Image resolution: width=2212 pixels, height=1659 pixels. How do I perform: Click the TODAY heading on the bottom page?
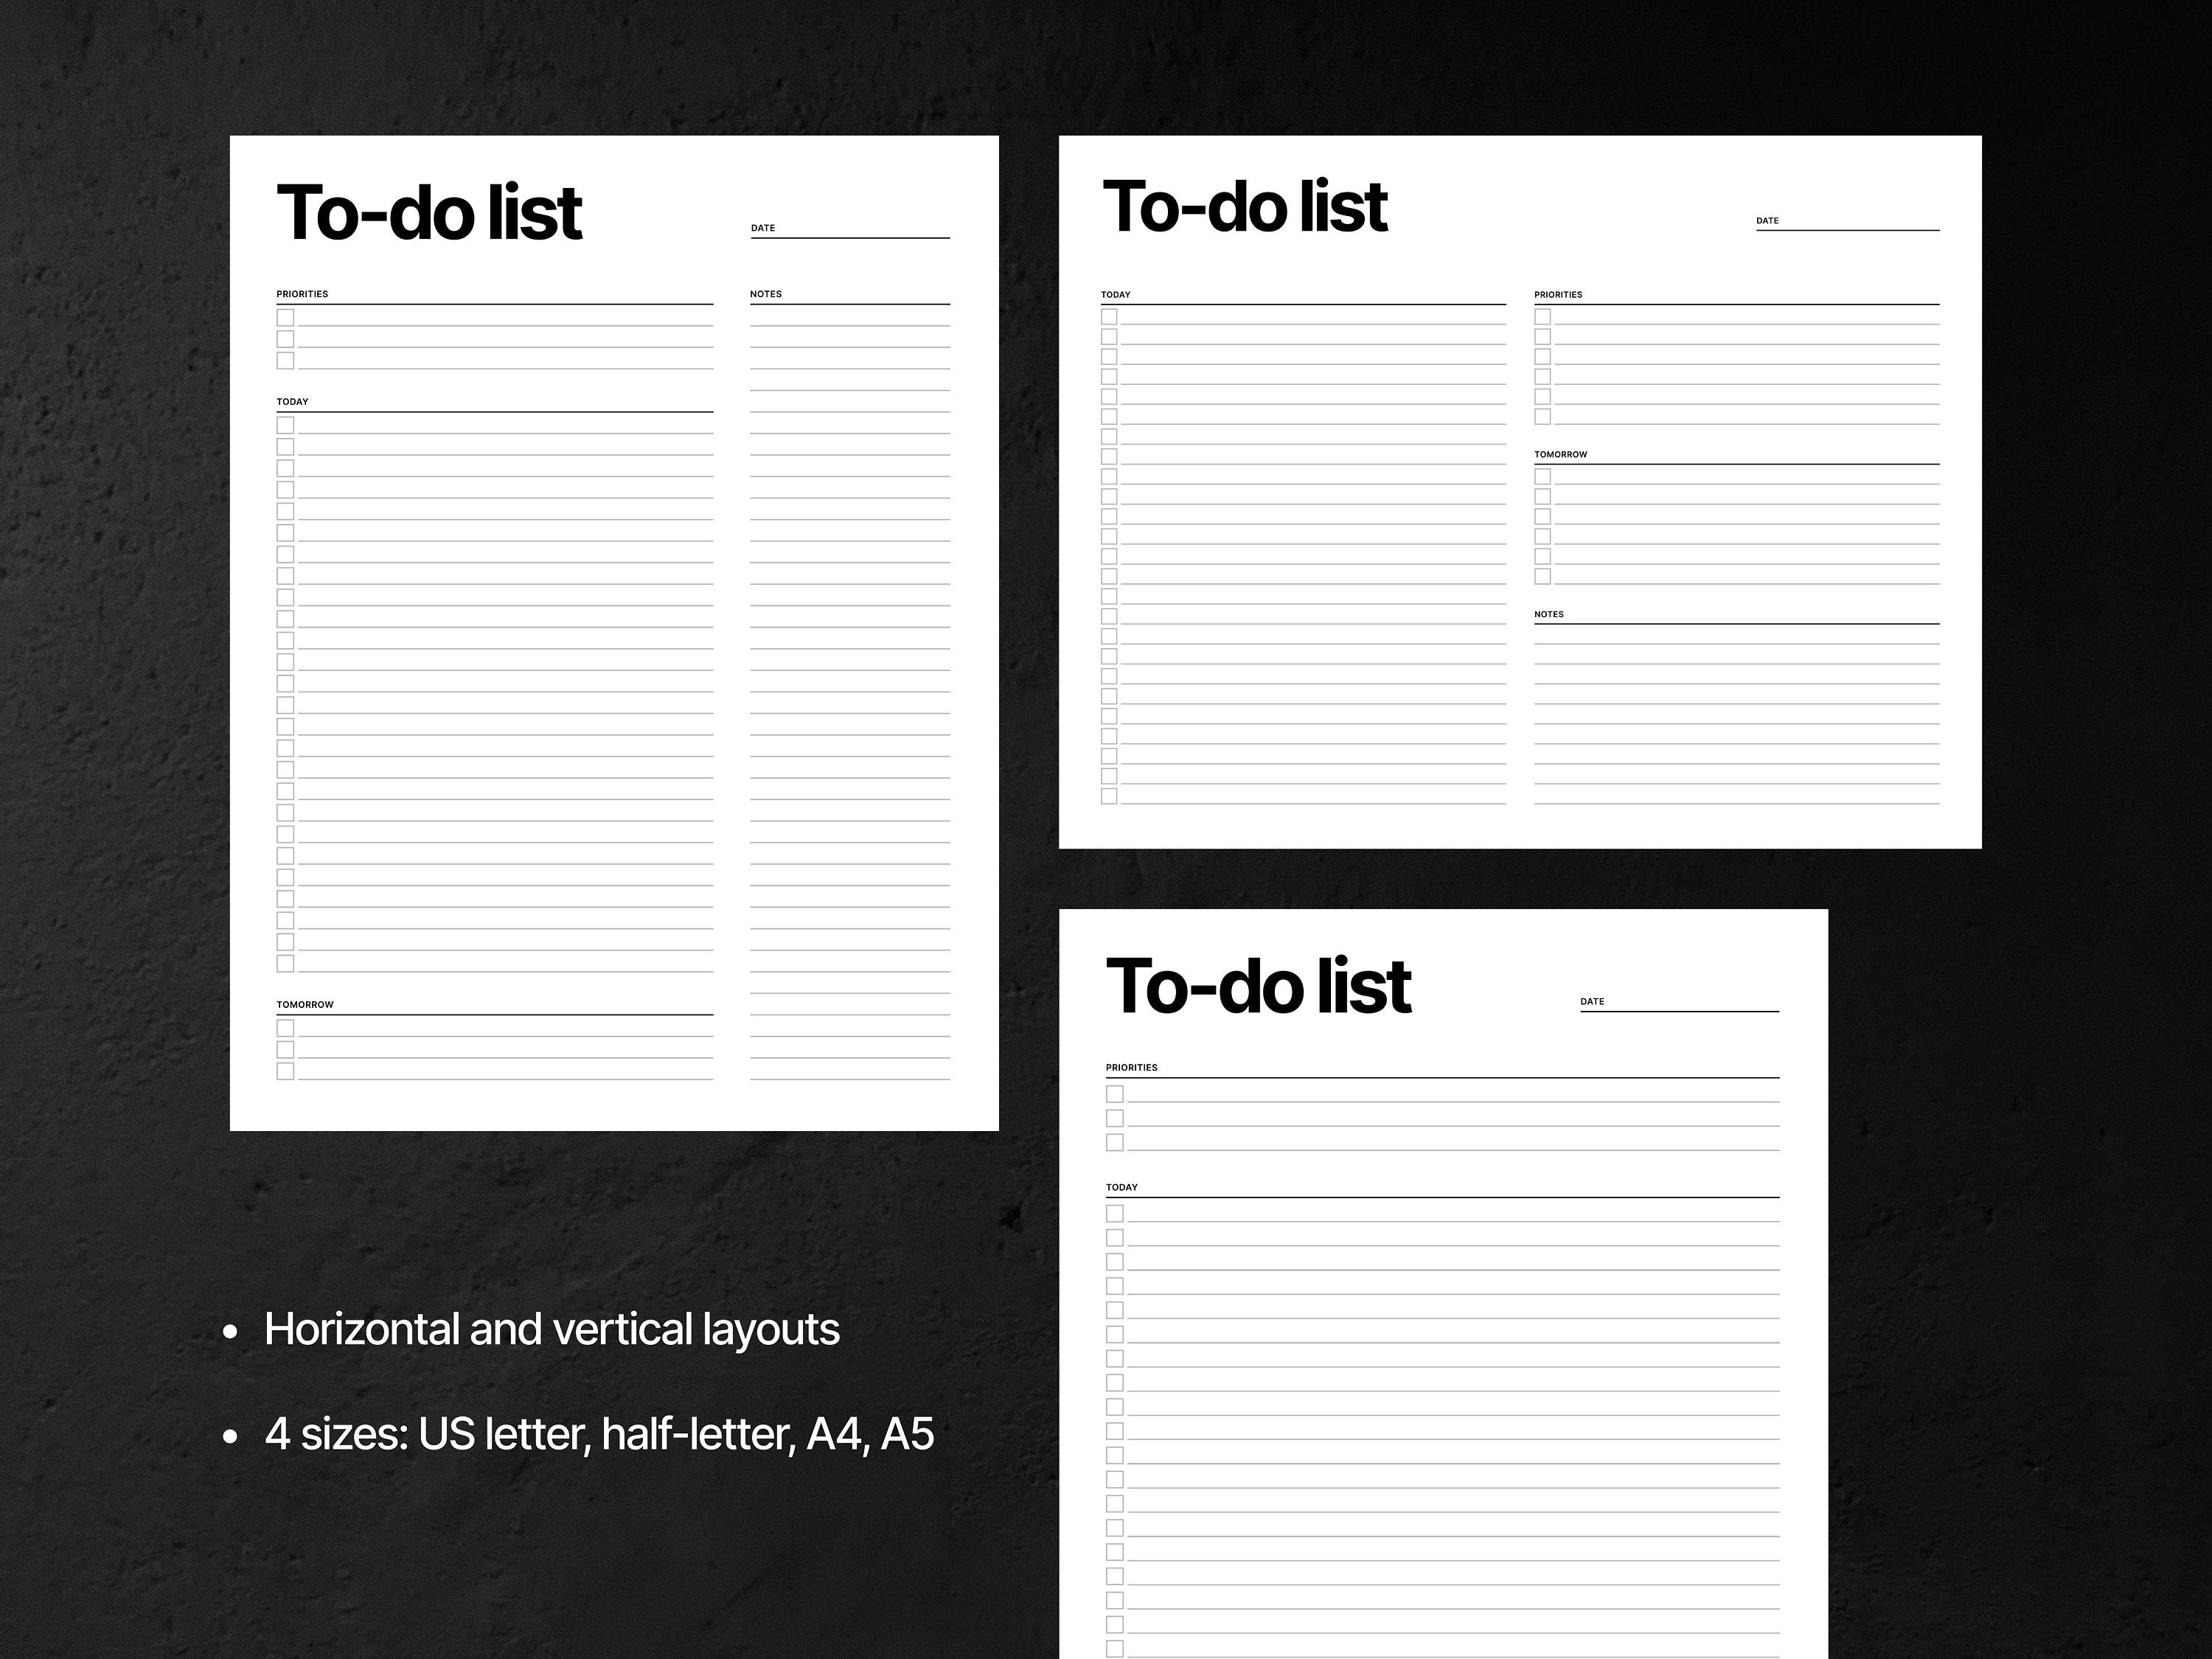[1122, 1188]
